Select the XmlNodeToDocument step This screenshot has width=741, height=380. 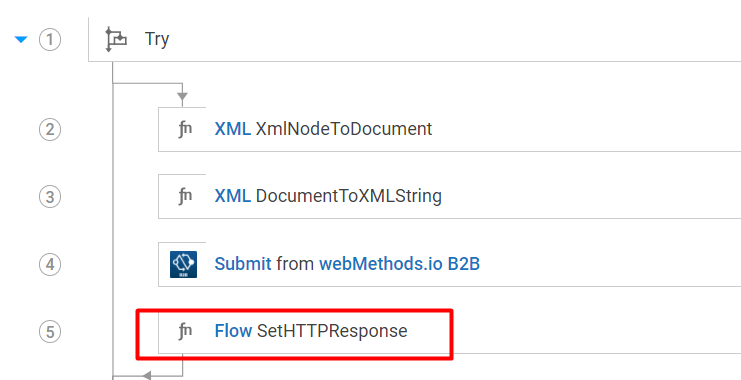tap(449, 130)
